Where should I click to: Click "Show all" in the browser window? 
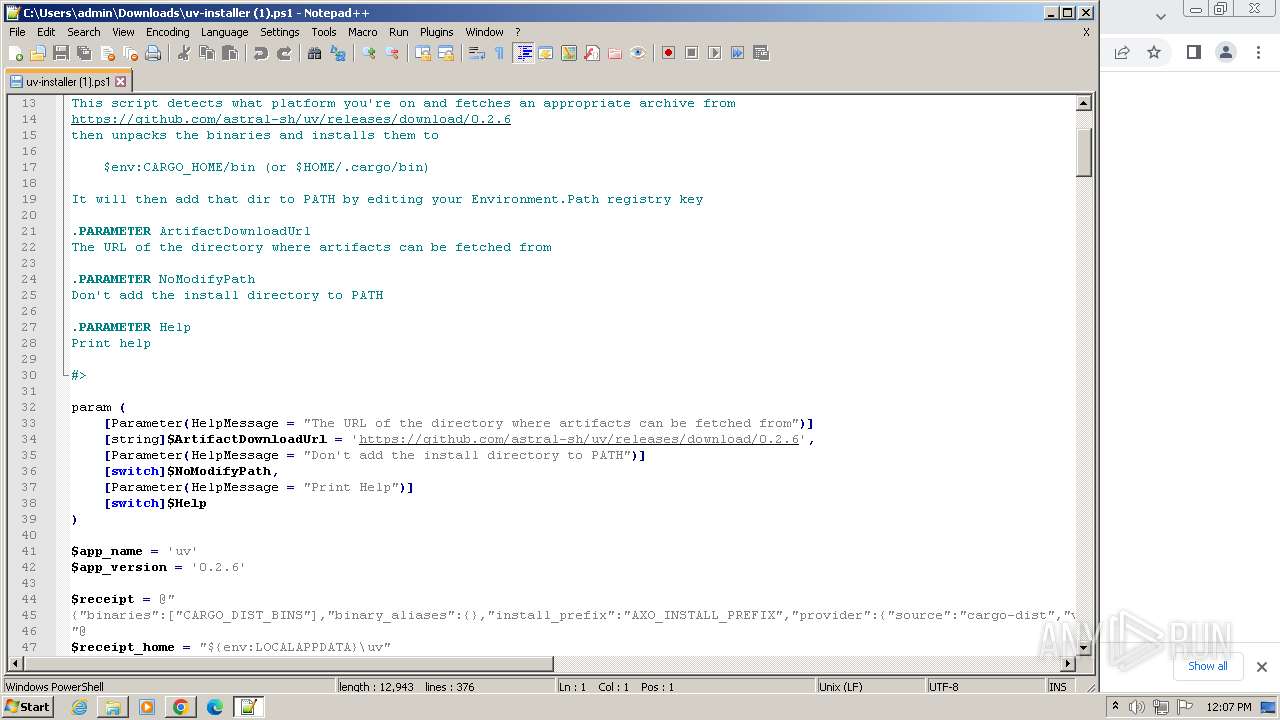(x=1207, y=666)
